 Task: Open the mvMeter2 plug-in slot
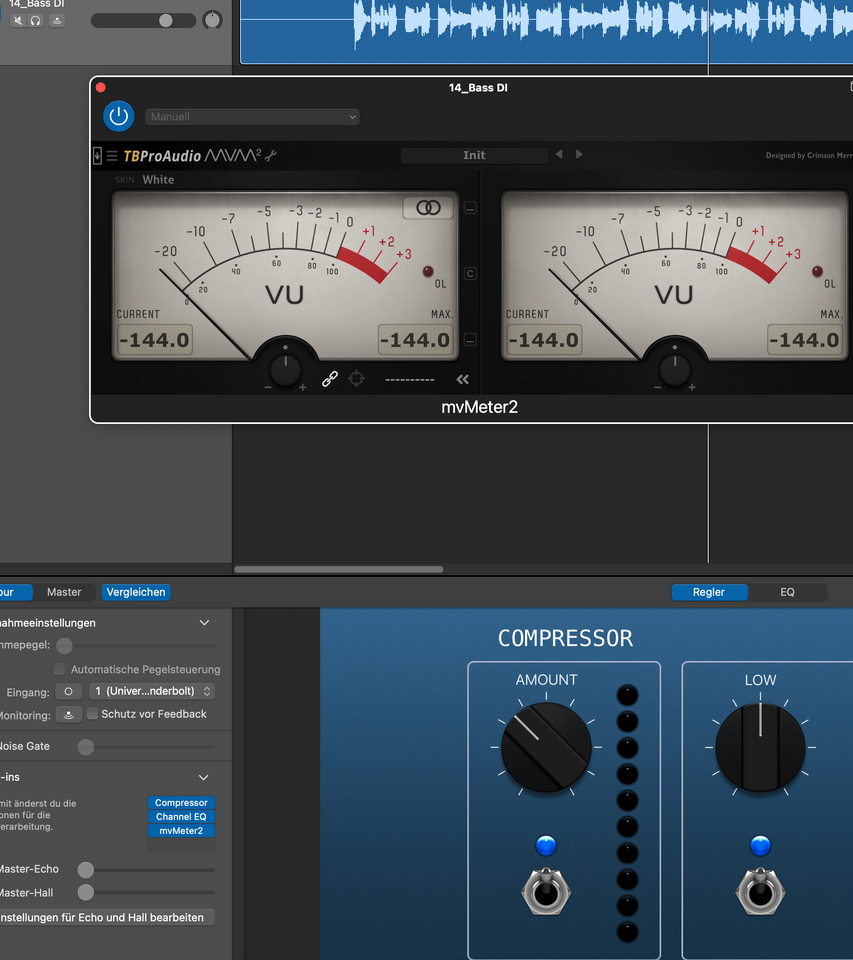[181, 831]
